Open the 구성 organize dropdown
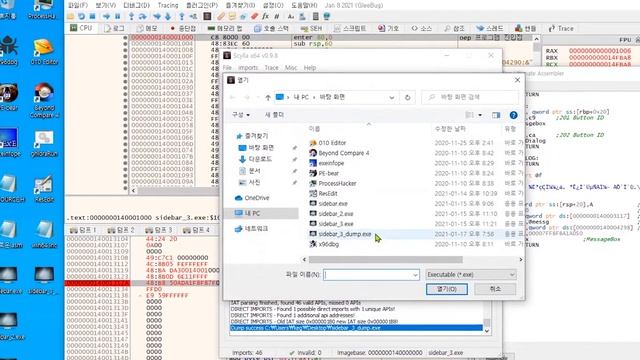The image size is (640, 360). point(241,115)
